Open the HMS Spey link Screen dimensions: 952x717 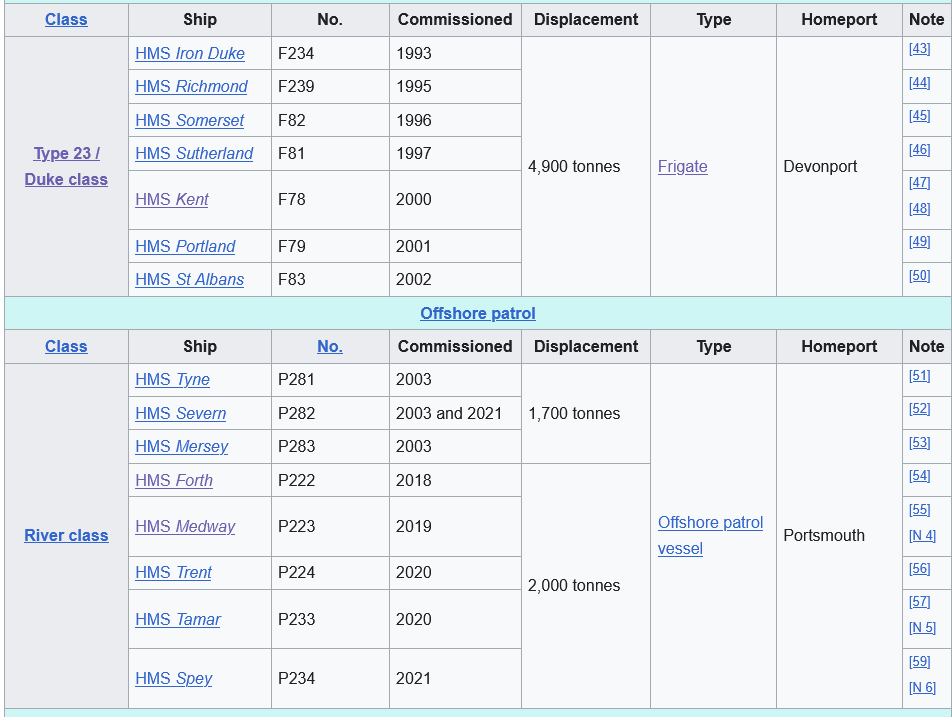click(174, 678)
